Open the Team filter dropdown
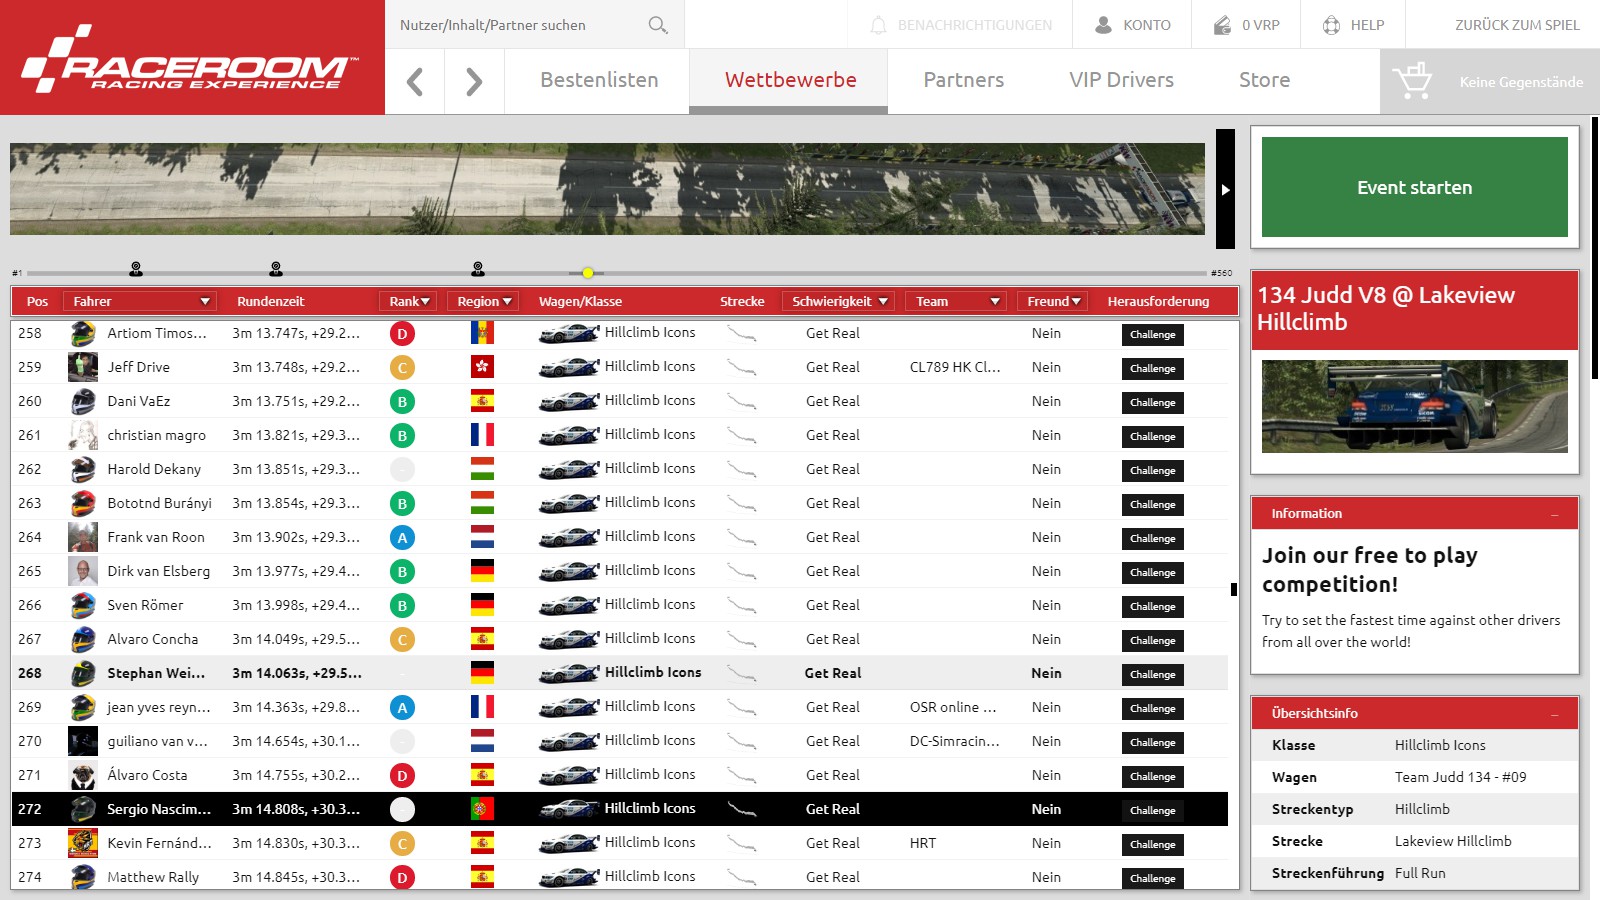Image resolution: width=1600 pixels, height=900 pixels. point(955,301)
